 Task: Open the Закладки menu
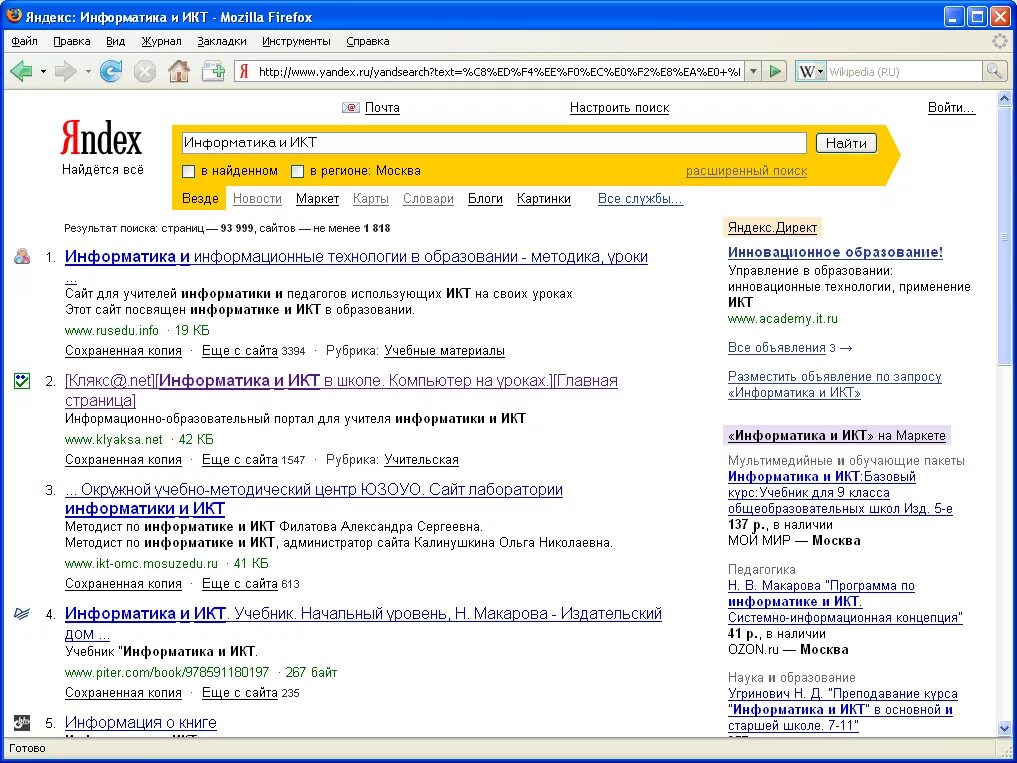pos(222,41)
